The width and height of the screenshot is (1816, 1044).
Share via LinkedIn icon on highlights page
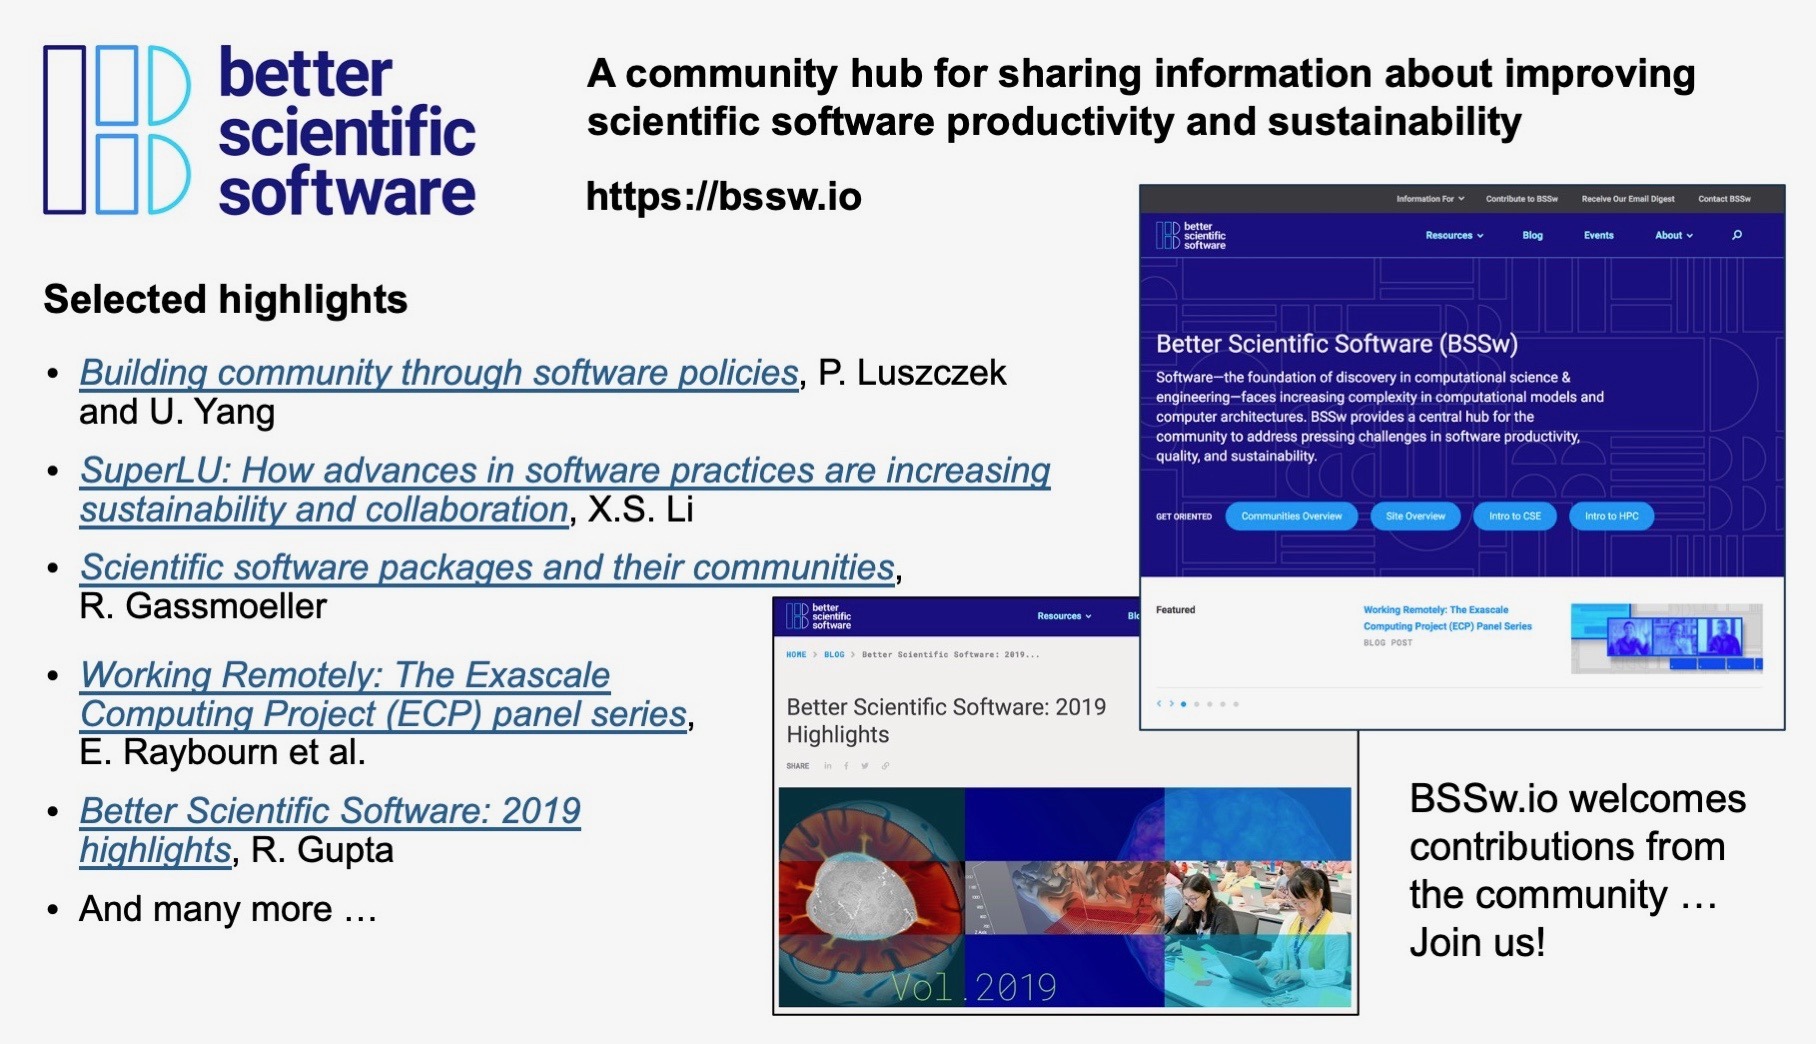[x=828, y=766]
